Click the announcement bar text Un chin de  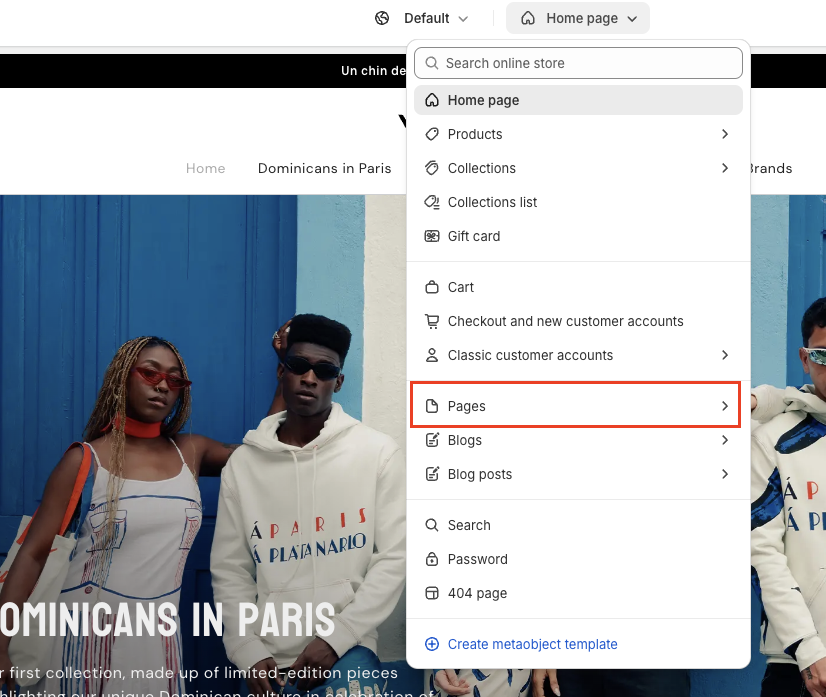coord(373,71)
